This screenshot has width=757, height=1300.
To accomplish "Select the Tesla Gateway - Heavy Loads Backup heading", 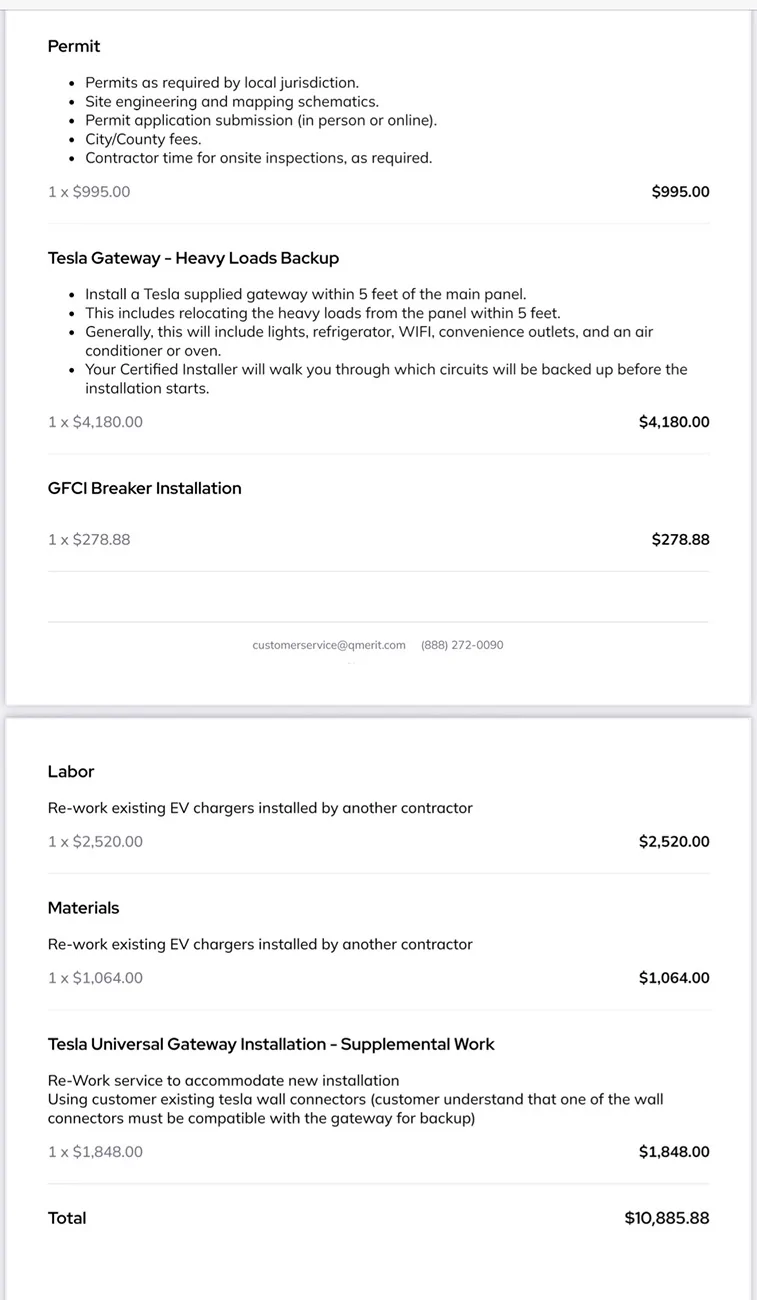I will (193, 258).
